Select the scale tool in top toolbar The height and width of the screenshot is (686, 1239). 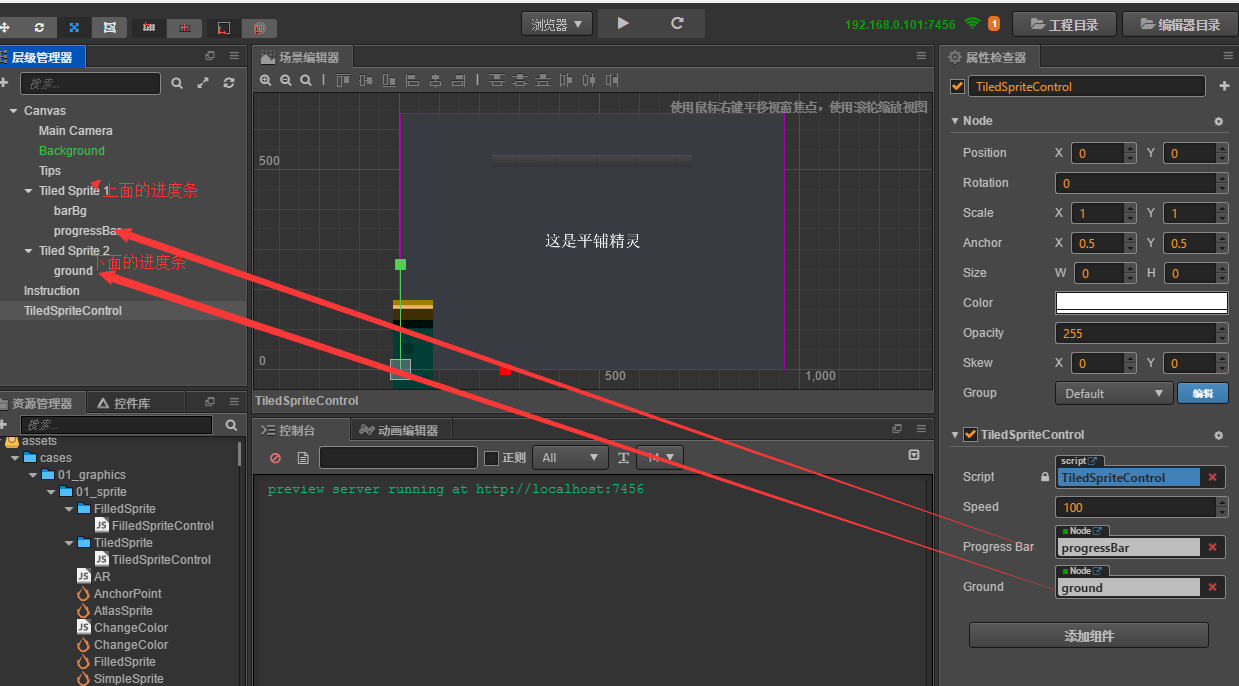pyautogui.click(x=74, y=27)
